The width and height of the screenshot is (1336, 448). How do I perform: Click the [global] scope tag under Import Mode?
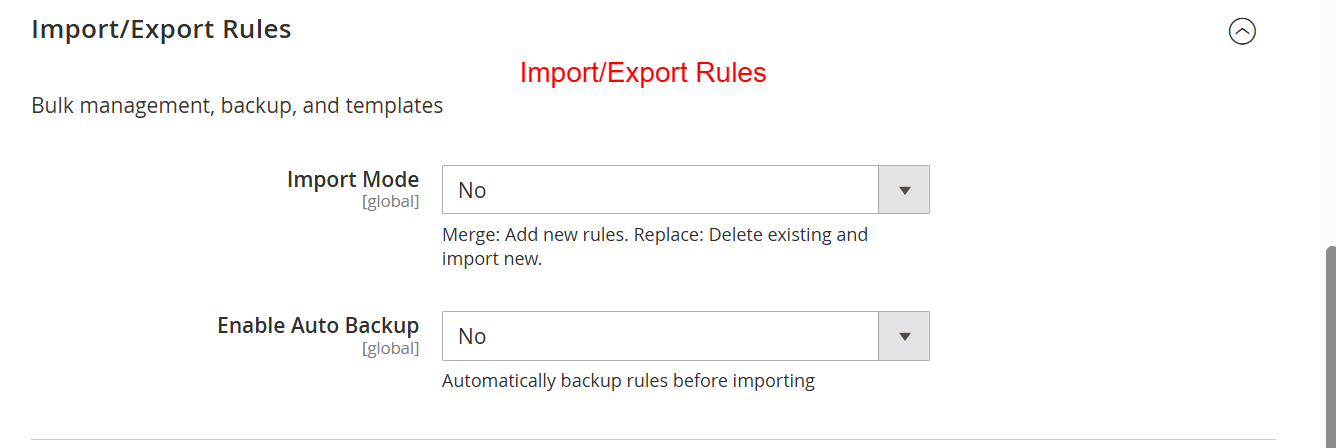point(390,202)
